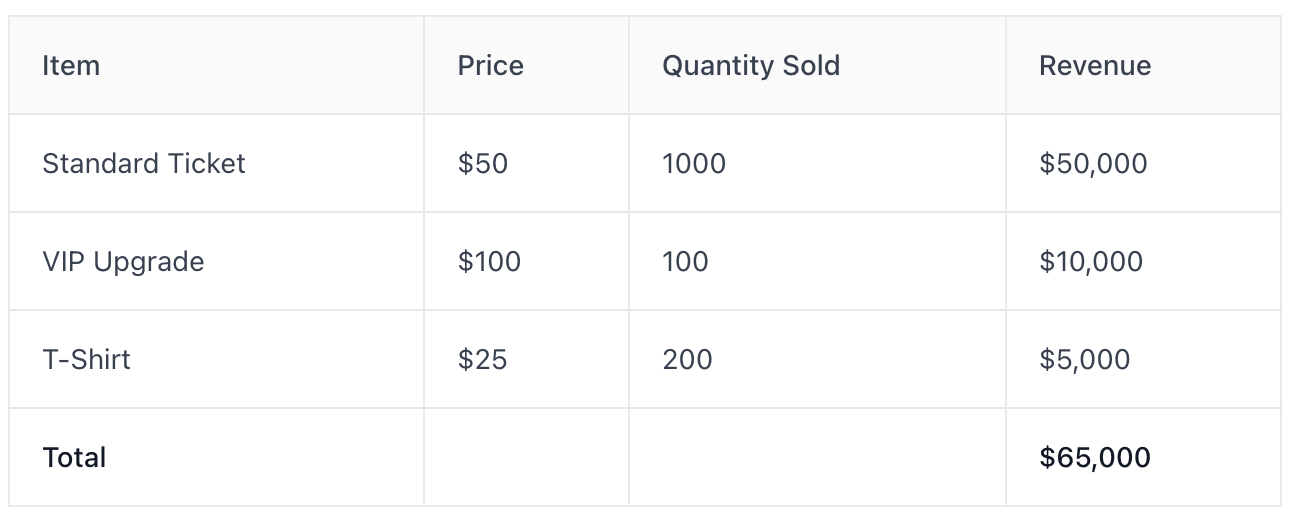This screenshot has height=516, width=1290.
Task: Click the 100 quantity sold cell
Action: (685, 261)
